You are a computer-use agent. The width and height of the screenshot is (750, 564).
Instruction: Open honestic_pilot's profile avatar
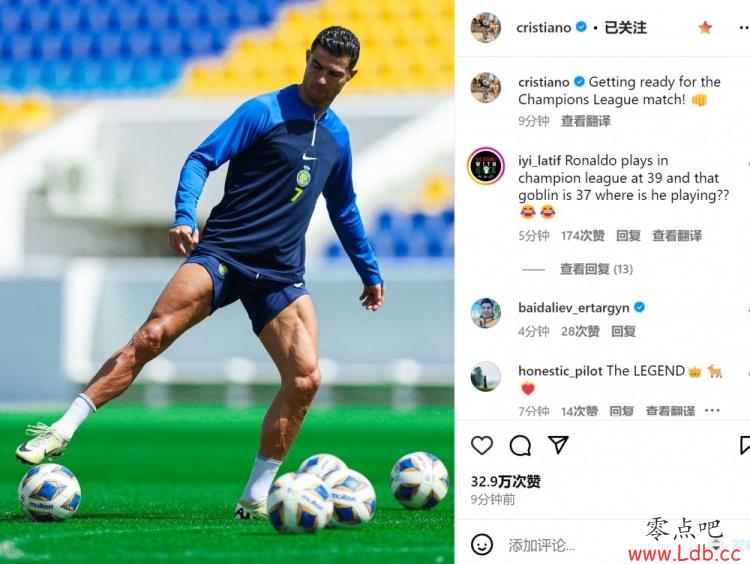pos(485,376)
